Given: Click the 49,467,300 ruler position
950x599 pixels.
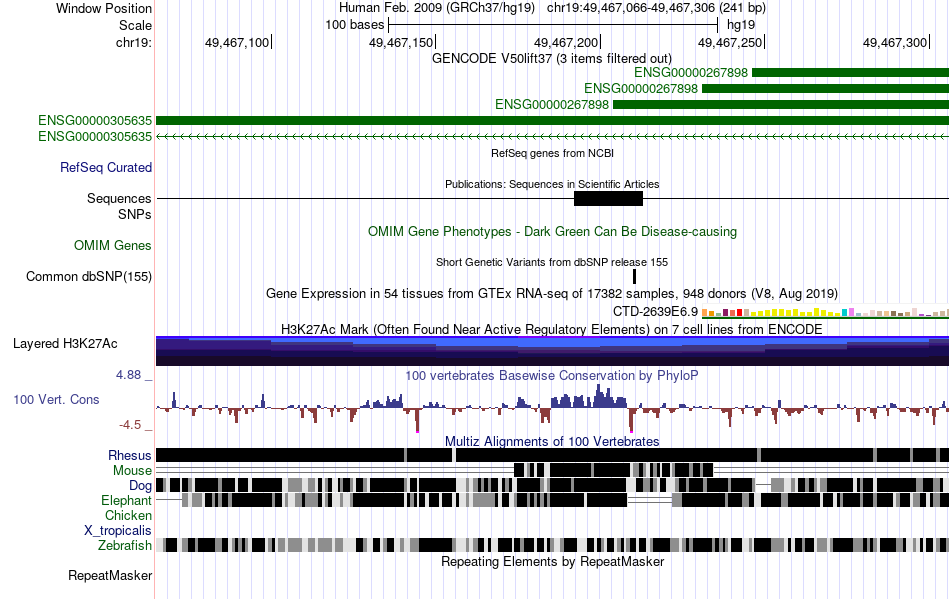Looking at the screenshot, I should (895, 42).
